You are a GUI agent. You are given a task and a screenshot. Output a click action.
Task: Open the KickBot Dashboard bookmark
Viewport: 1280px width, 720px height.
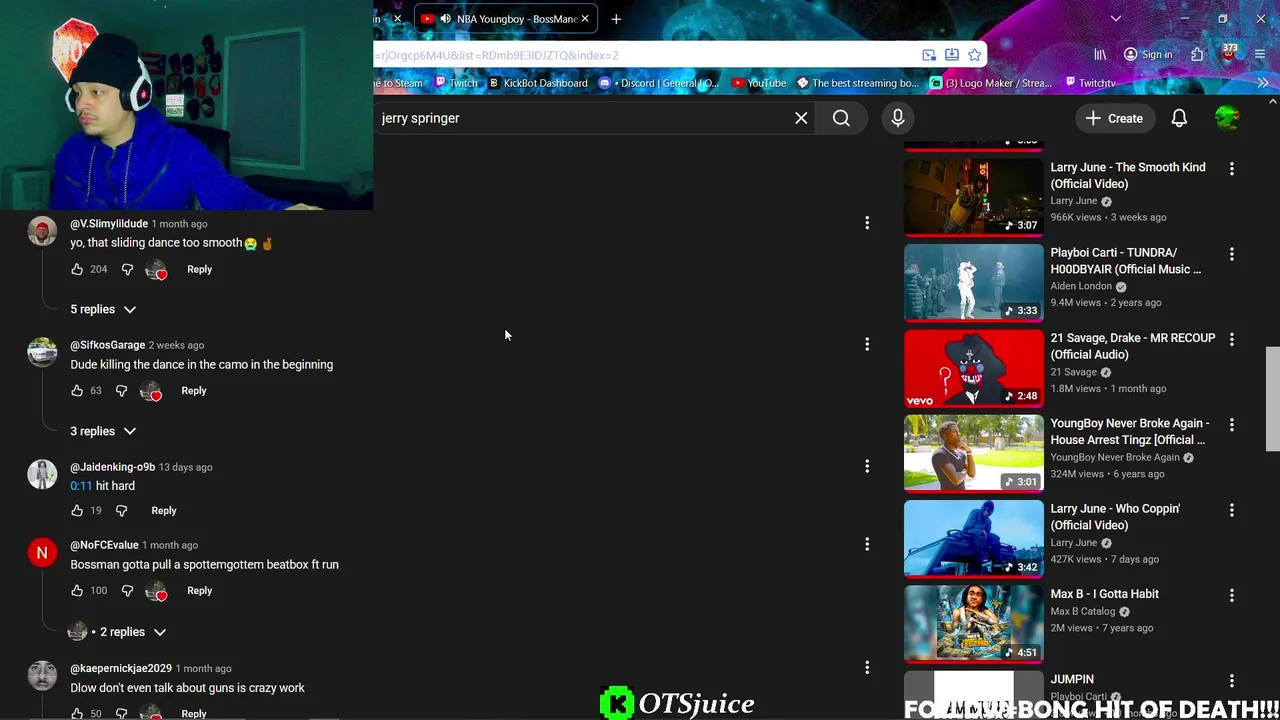[x=538, y=83]
